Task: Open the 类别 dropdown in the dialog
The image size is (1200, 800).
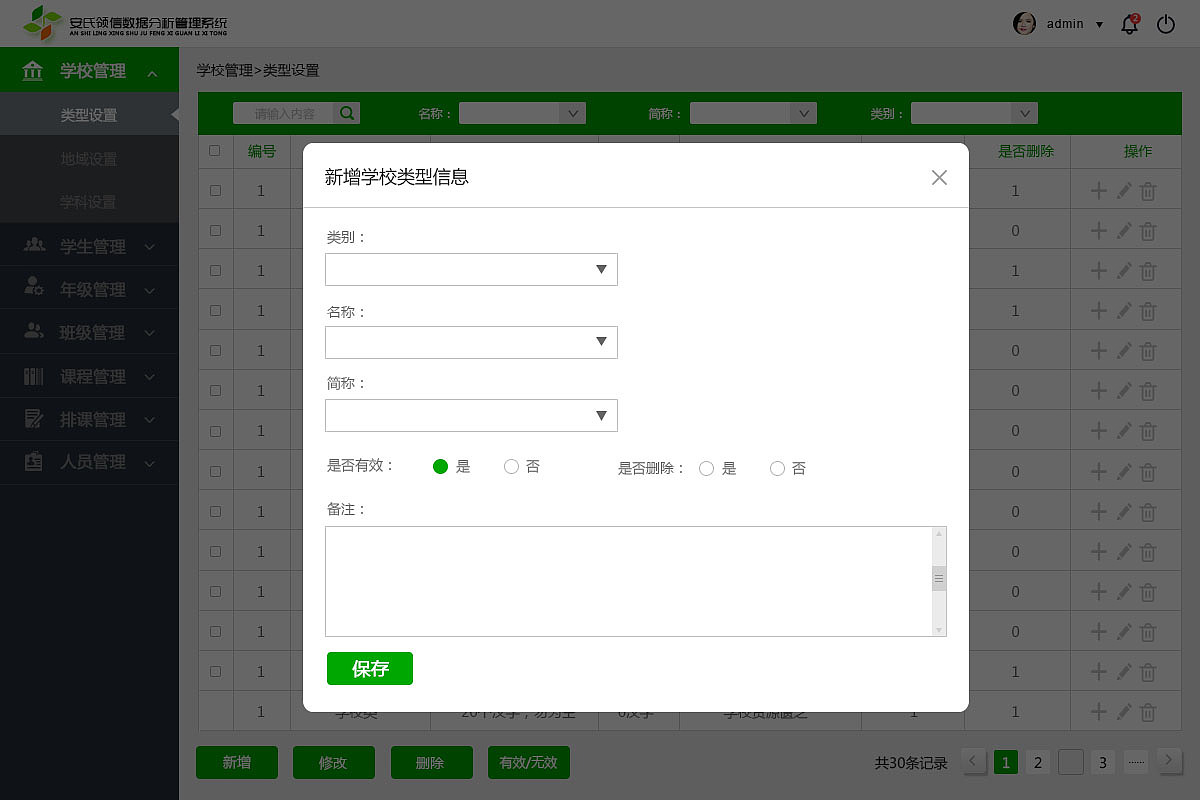Action: tap(471, 269)
